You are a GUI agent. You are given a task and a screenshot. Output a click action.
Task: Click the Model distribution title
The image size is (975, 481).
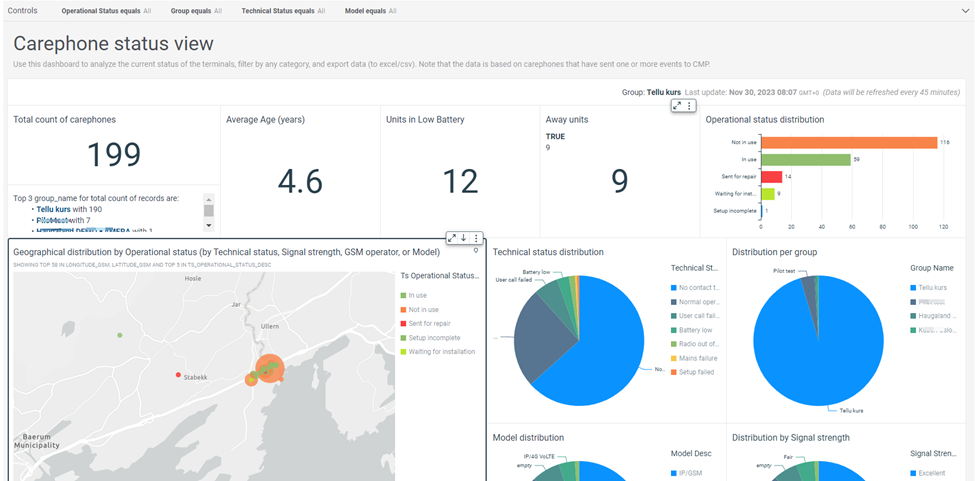[x=528, y=437]
